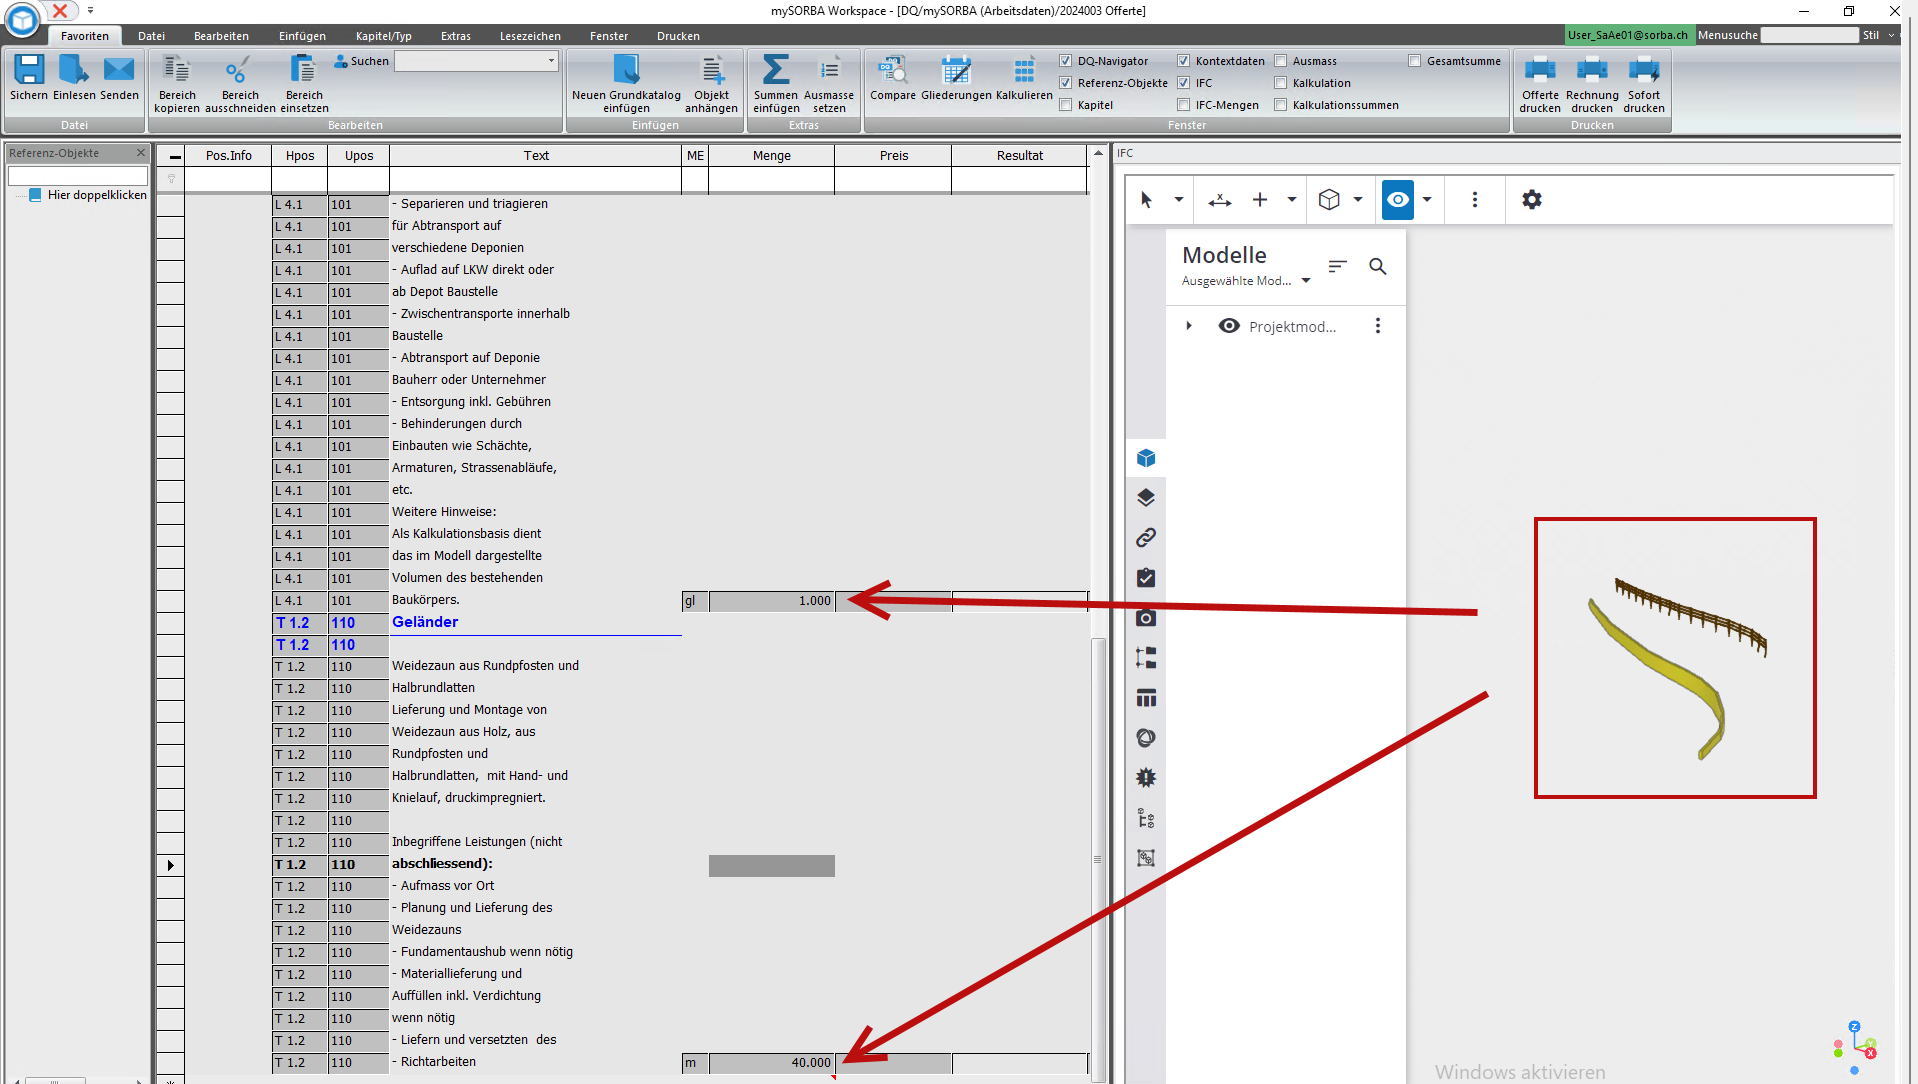This screenshot has height=1084, width=1918.
Task: Search models with magnifier icon
Action: point(1378,266)
